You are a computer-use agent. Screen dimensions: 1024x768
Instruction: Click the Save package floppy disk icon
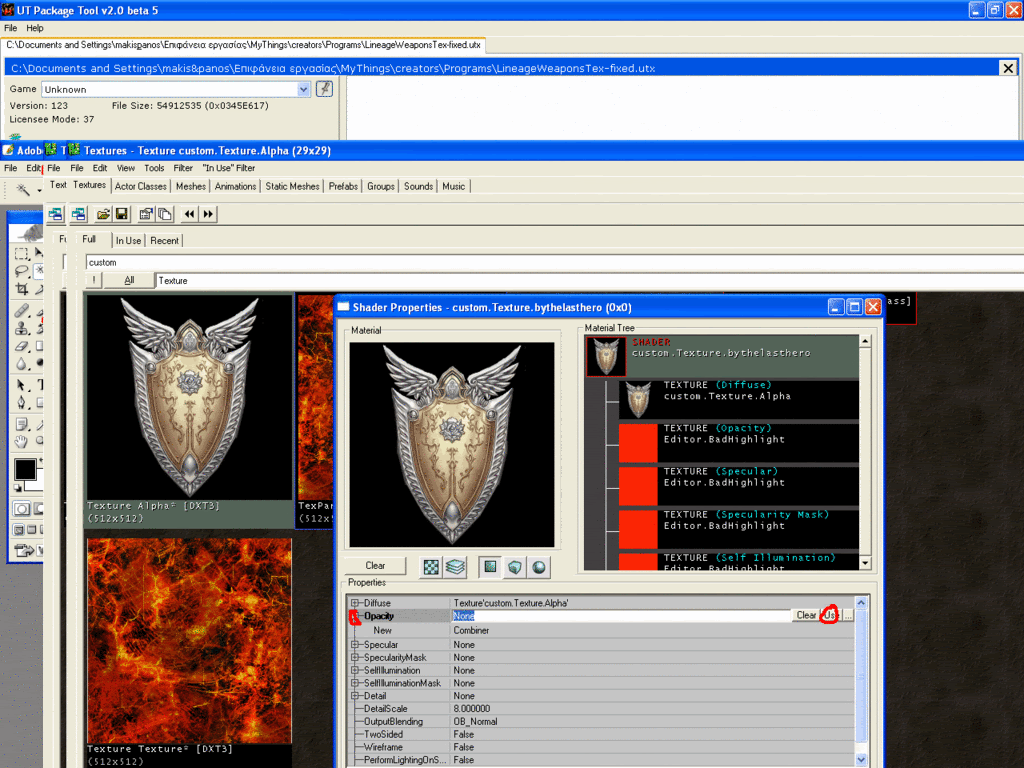(x=121, y=214)
